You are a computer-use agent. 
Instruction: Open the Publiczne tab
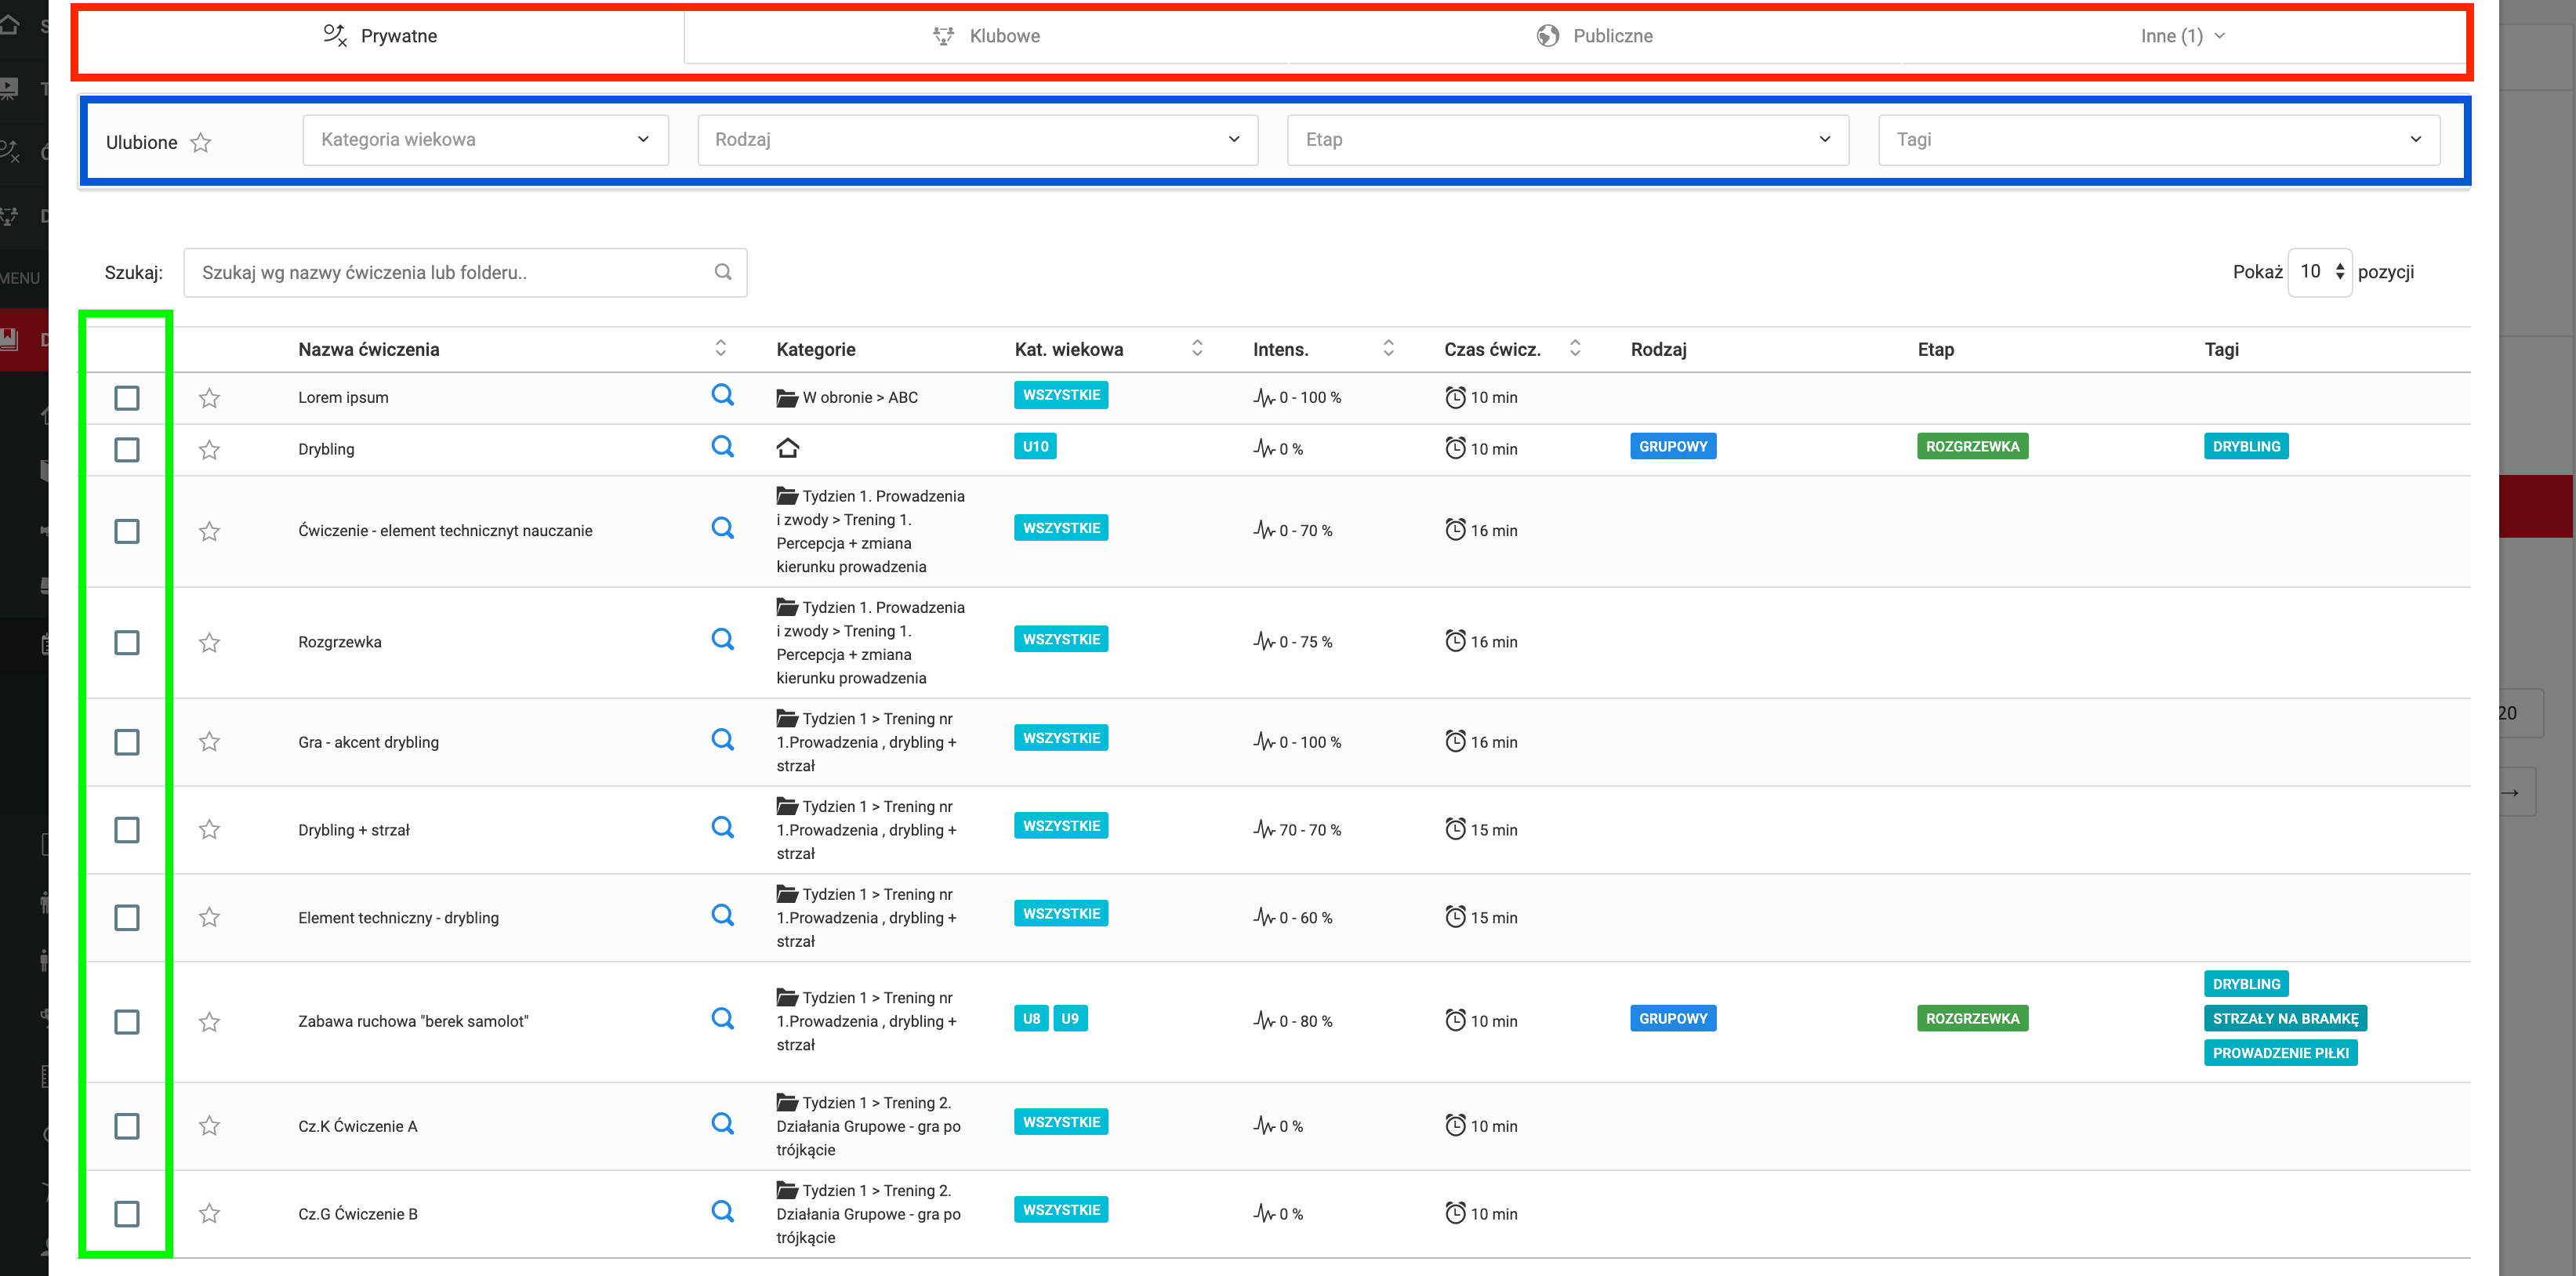(1594, 36)
